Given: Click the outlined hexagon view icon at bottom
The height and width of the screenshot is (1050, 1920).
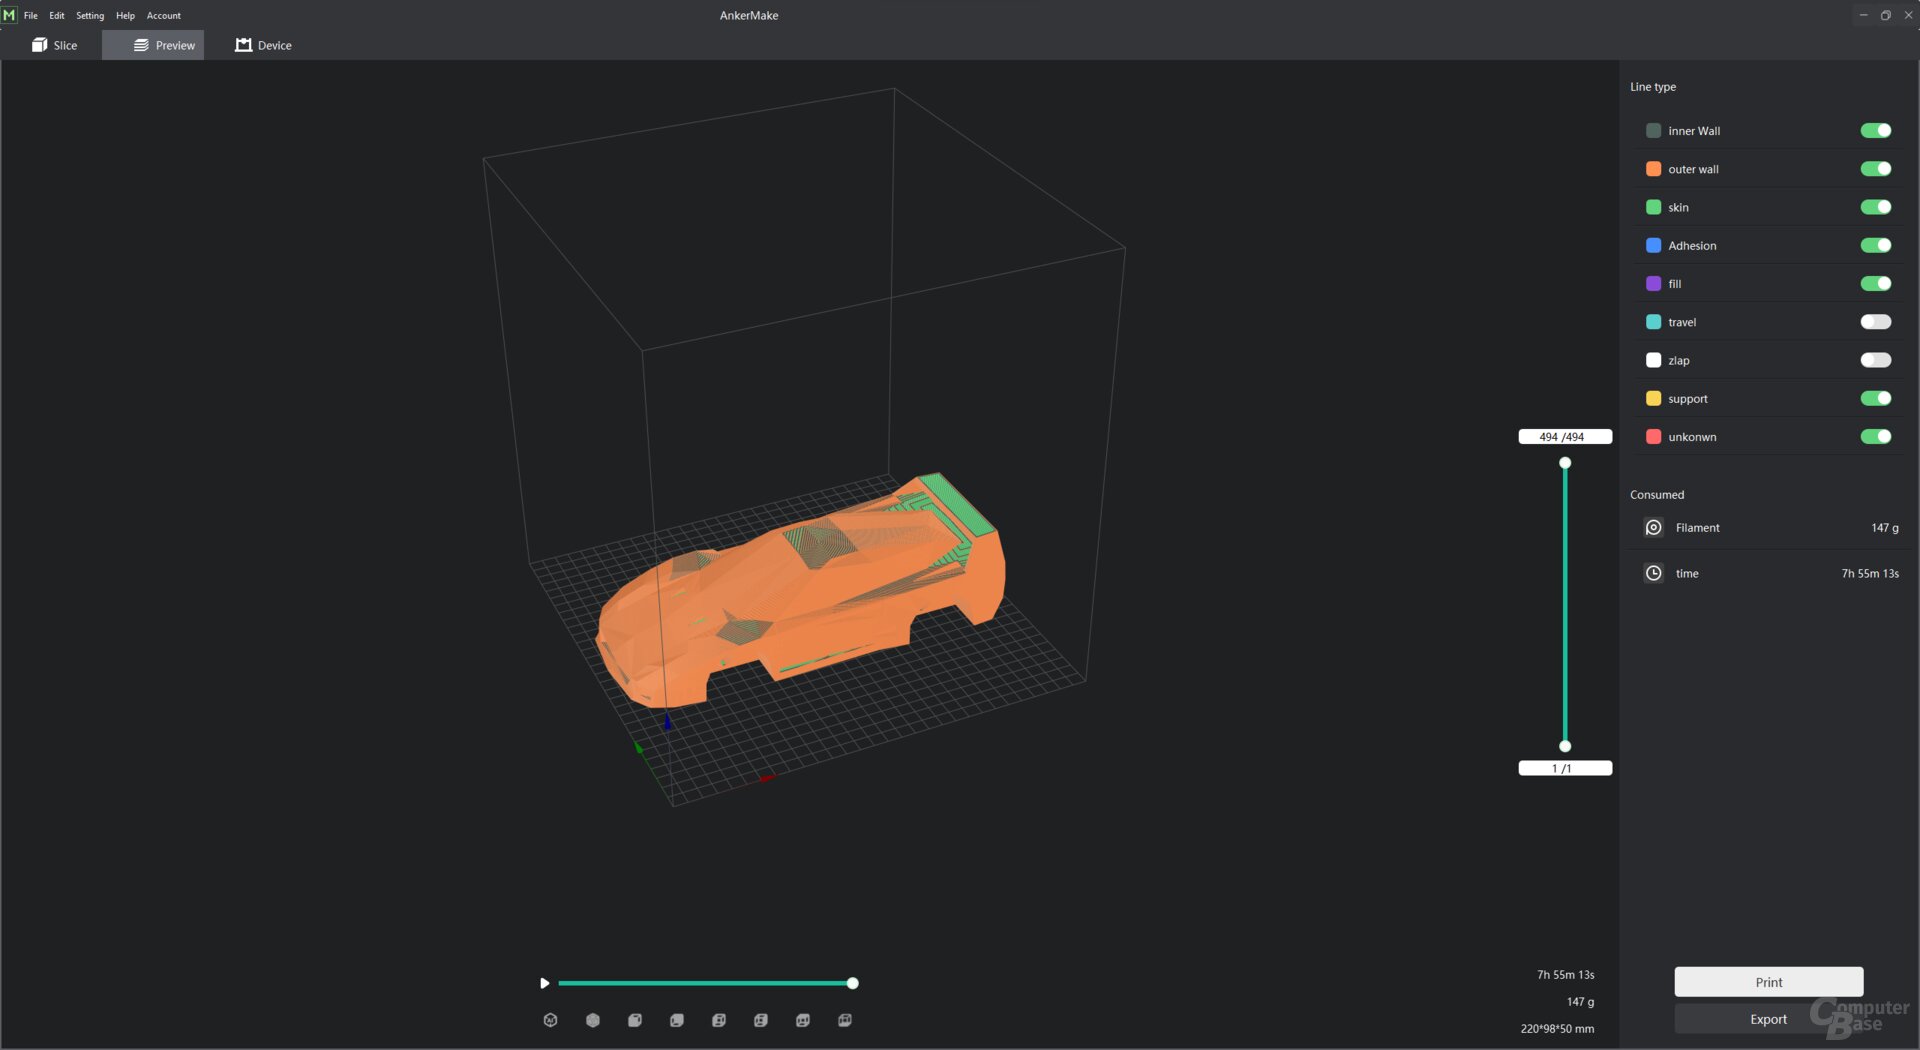Looking at the screenshot, I should (550, 1020).
